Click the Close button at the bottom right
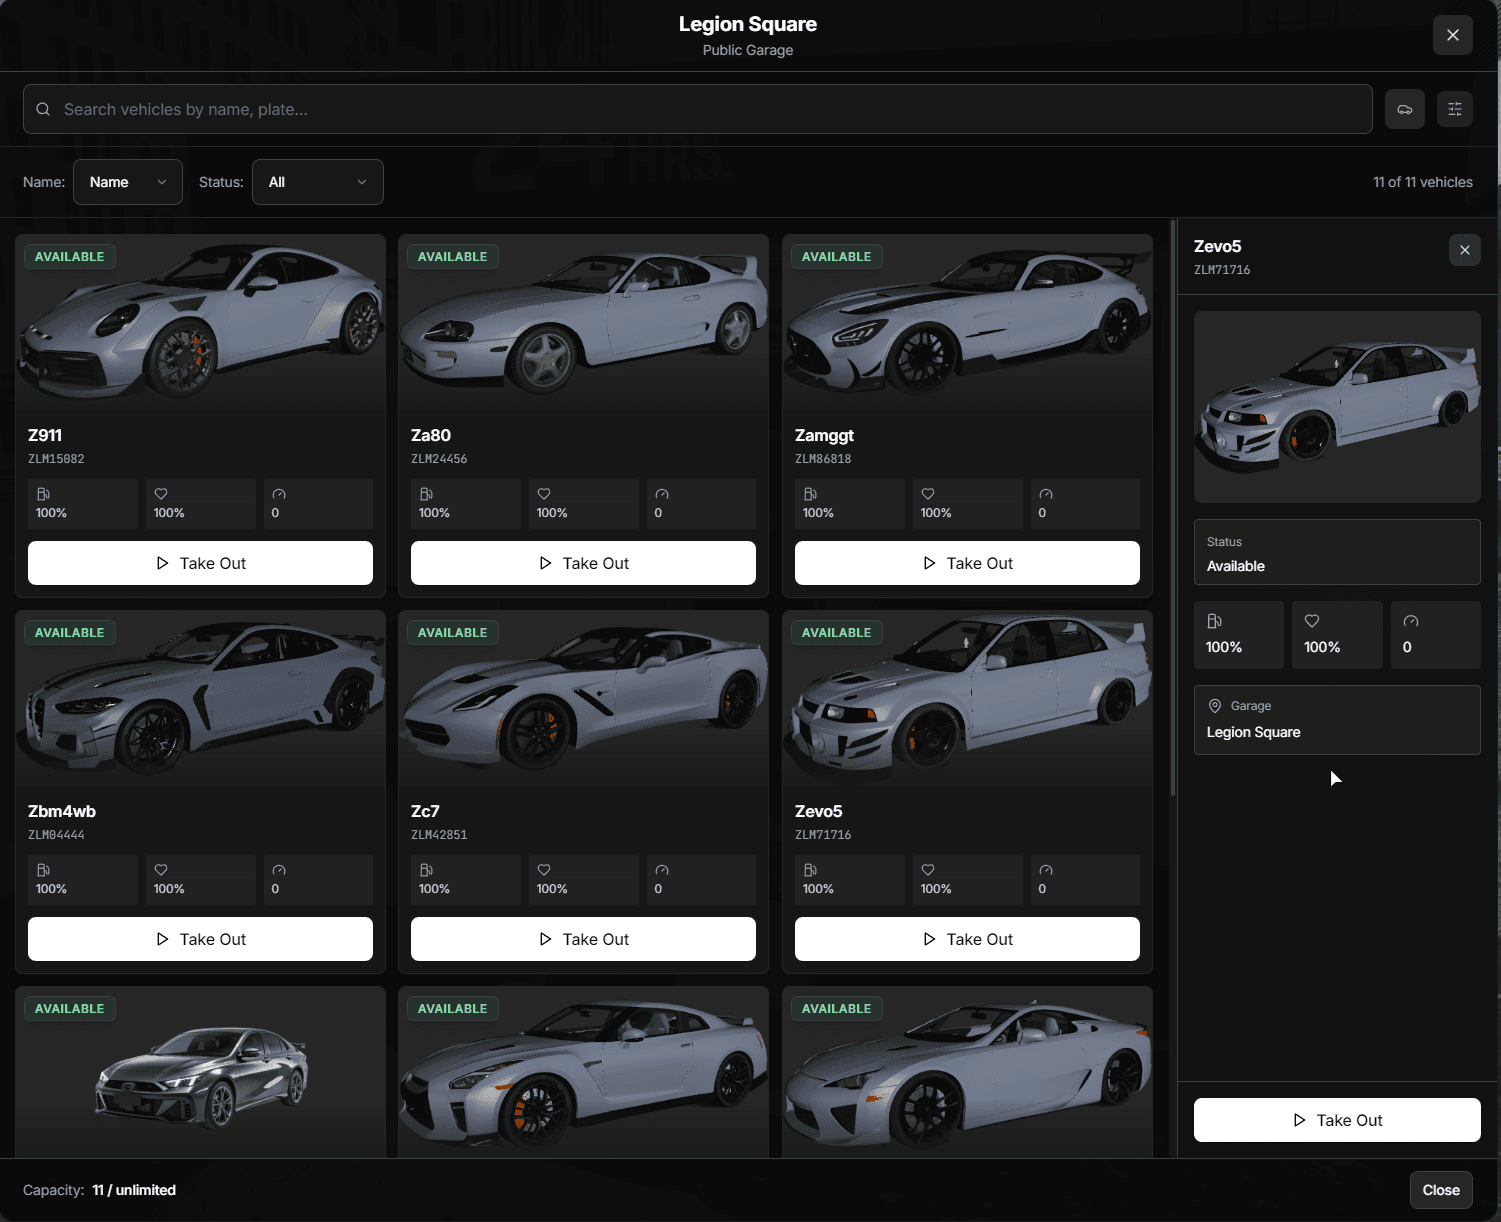The height and width of the screenshot is (1222, 1501). (1441, 1190)
